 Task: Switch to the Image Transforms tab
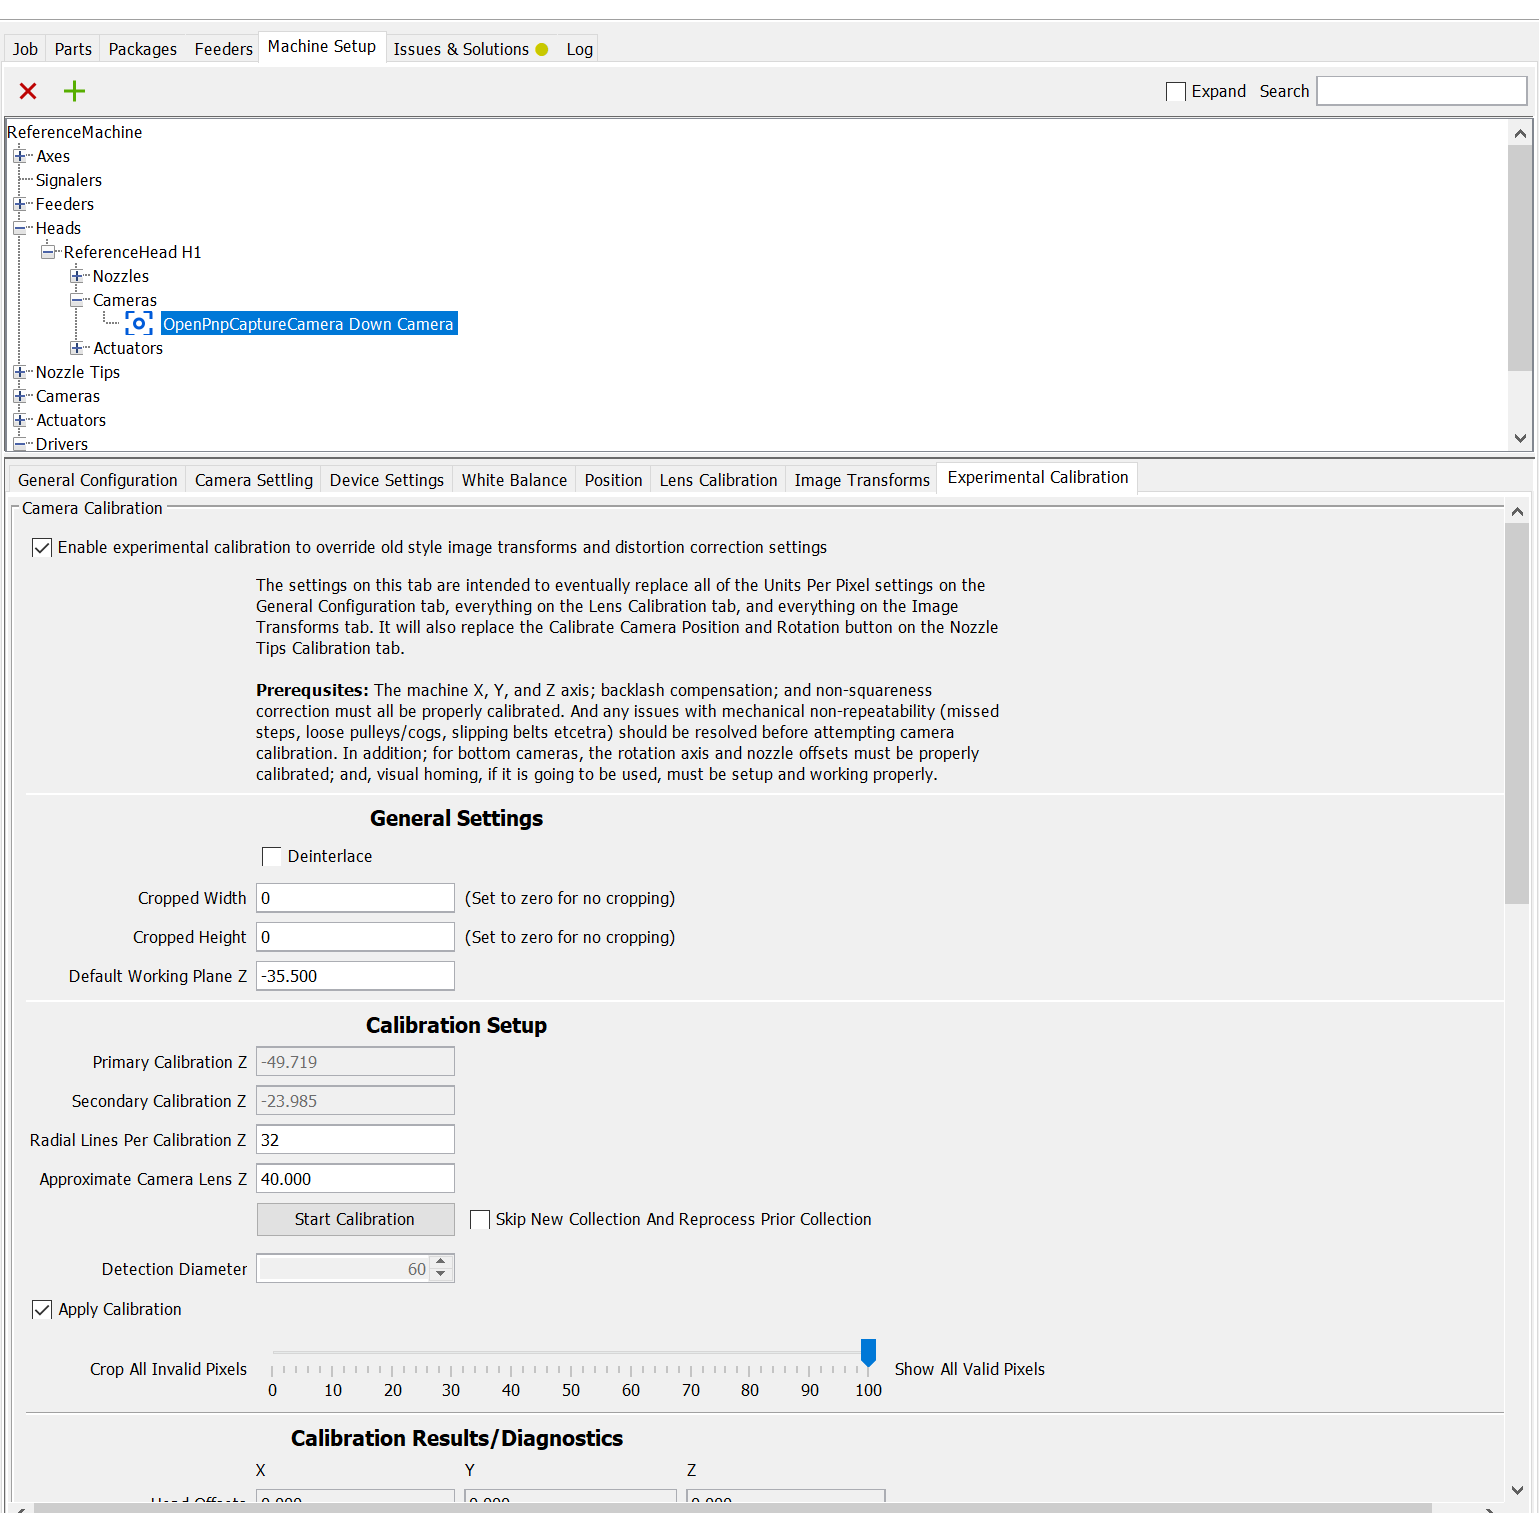pos(861,479)
